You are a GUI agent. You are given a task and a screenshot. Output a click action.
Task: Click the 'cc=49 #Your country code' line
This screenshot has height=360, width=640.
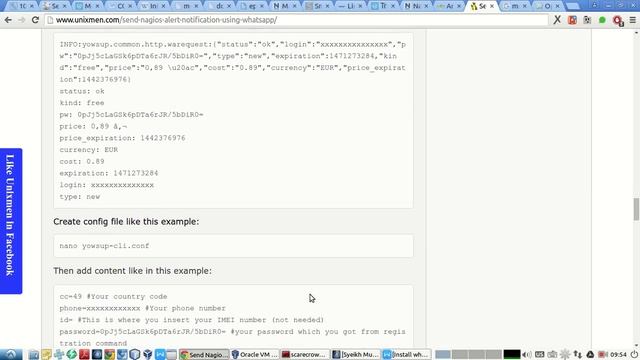[x=113, y=296]
